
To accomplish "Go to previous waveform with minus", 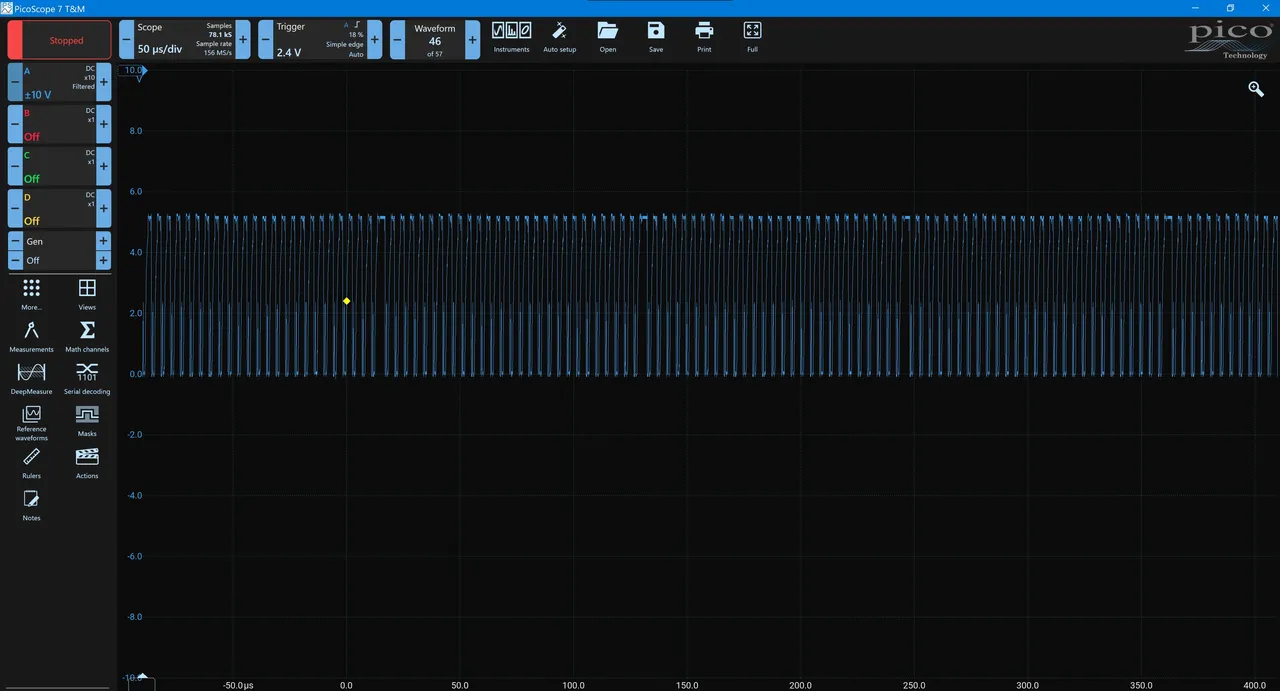I will coord(397,40).
